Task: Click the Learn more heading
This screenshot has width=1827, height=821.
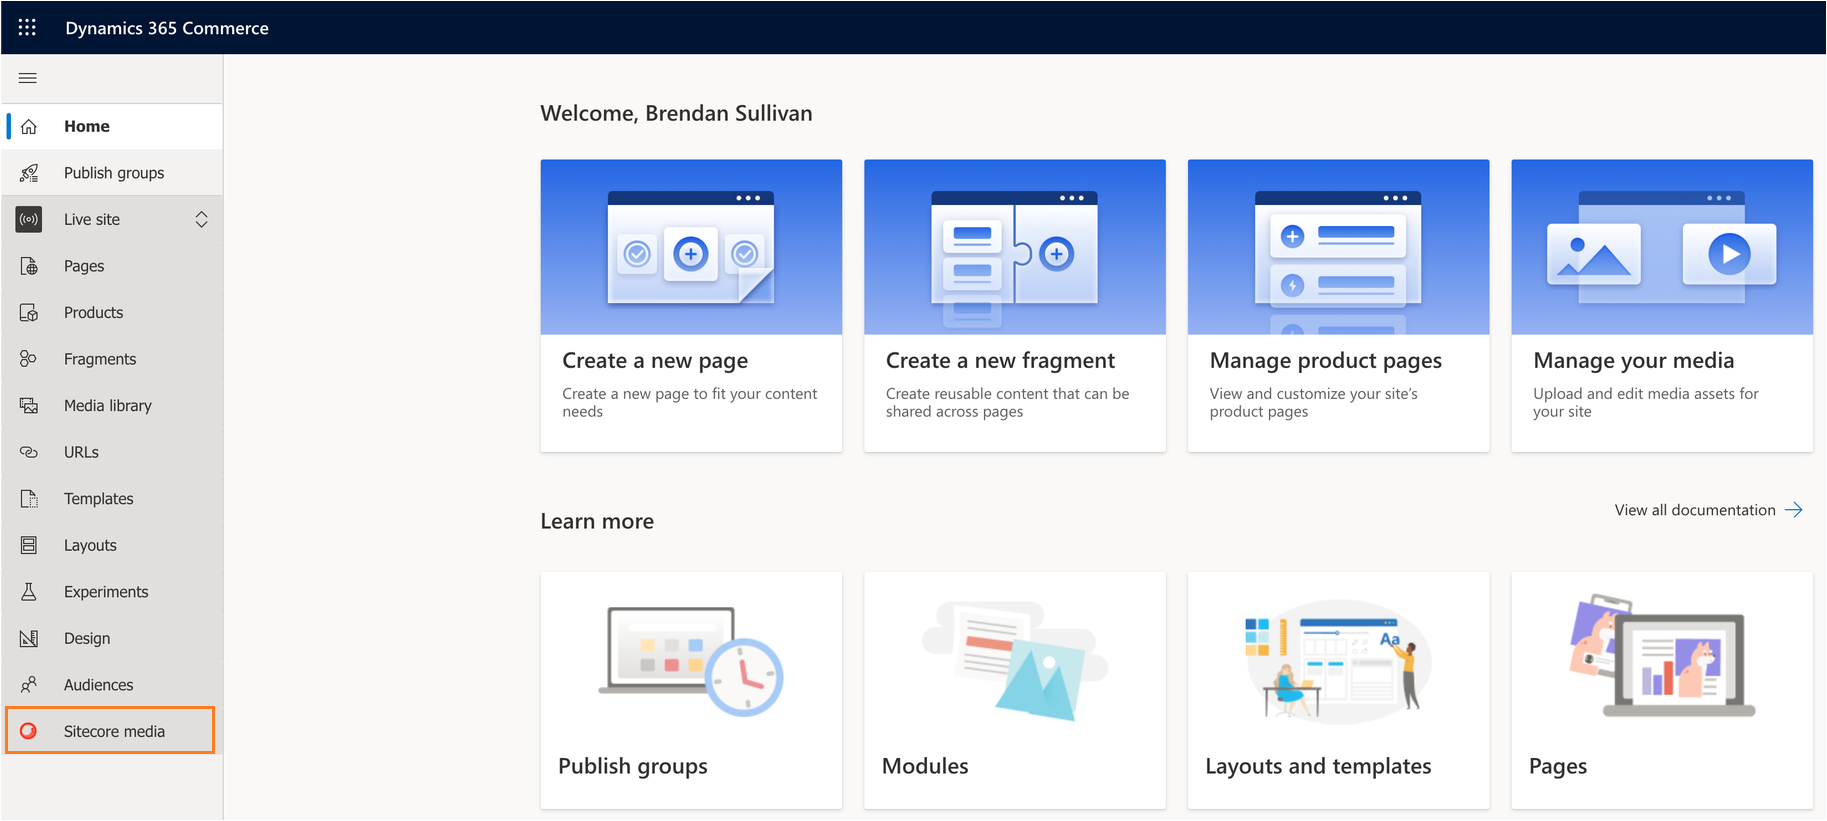Action: [x=597, y=522]
